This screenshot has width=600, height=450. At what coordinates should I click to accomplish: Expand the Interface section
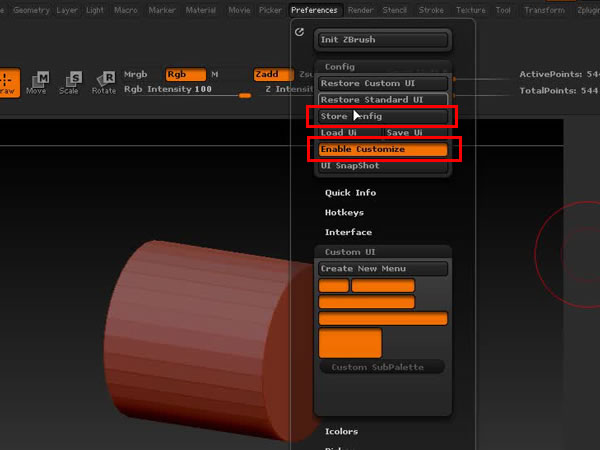[x=348, y=232]
